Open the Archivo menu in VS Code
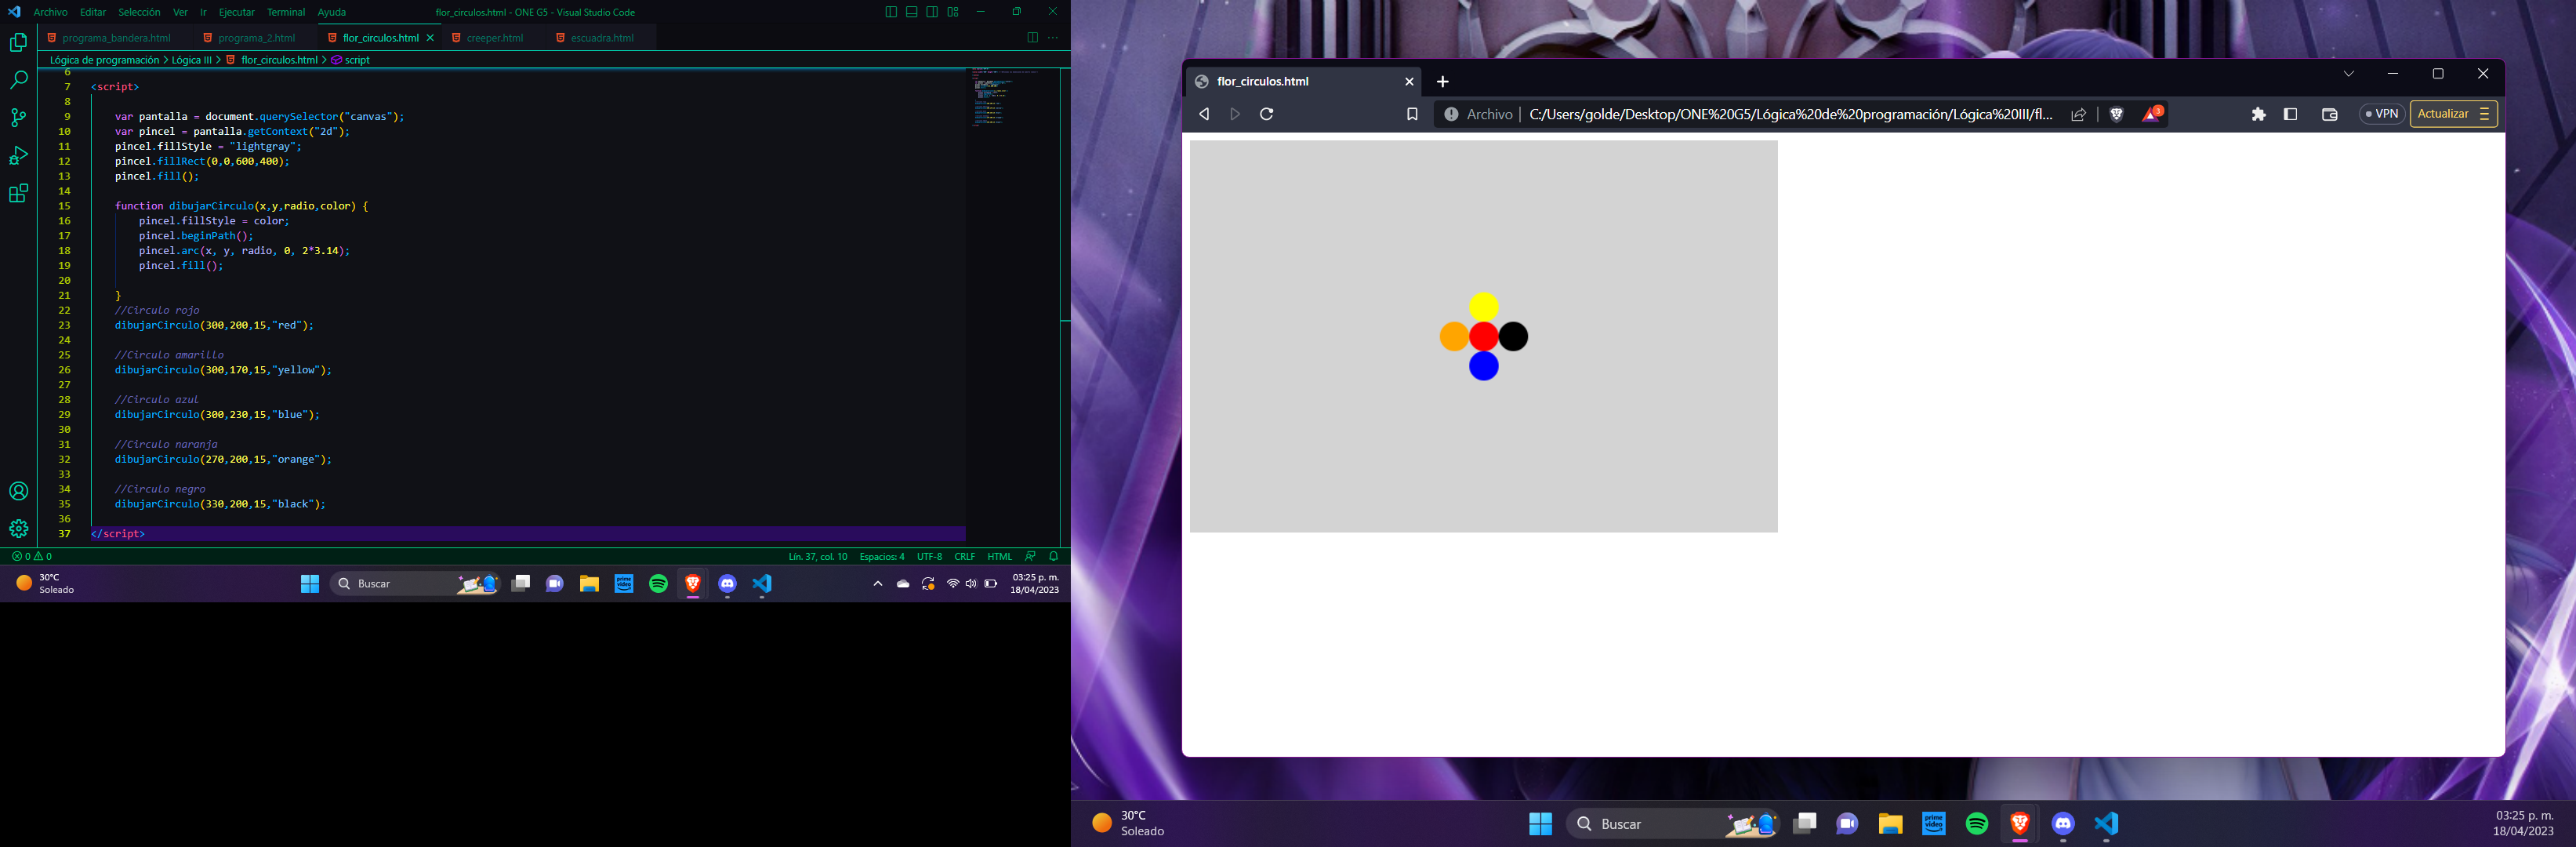The image size is (2576, 847). click(x=51, y=12)
